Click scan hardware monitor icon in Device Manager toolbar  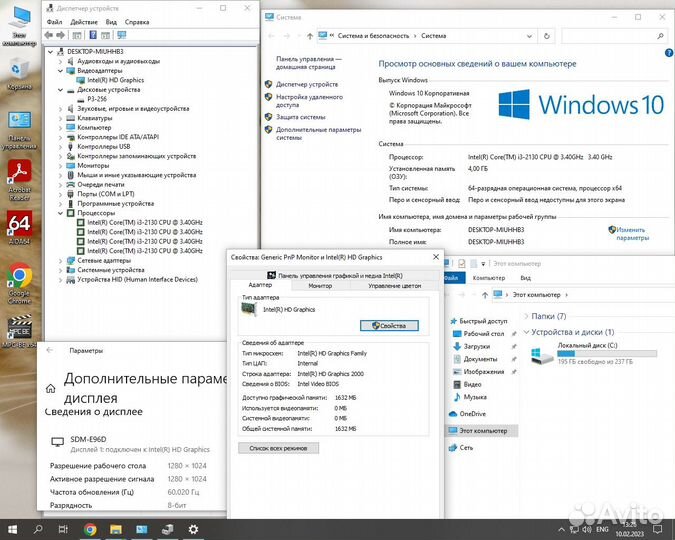[122, 35]
